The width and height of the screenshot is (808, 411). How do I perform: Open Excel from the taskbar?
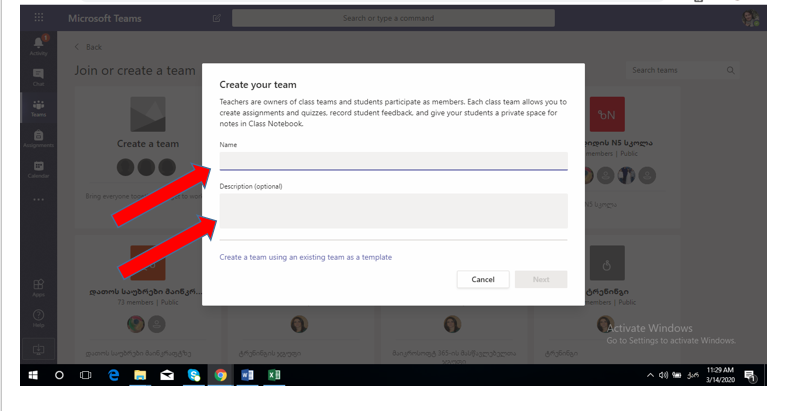coord(274,375)
